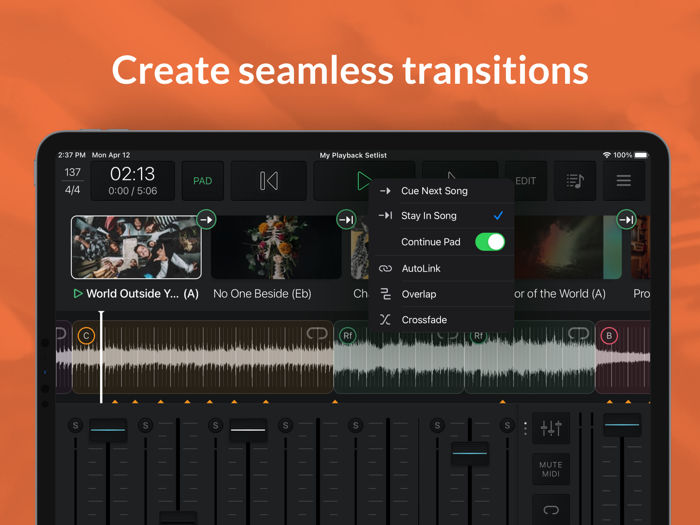Select the ...or of the World artwork

click(568, 247)
